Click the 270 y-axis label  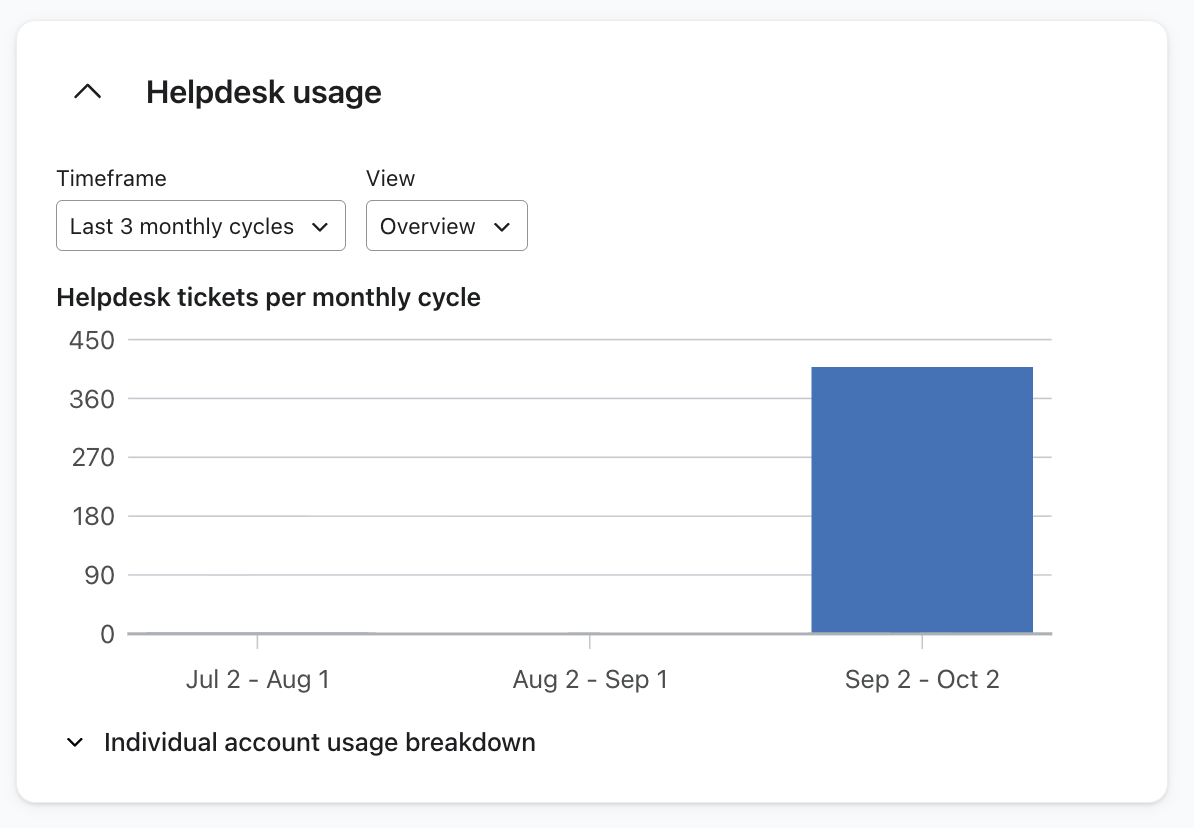pyautogui.click(x=92, y=458)
